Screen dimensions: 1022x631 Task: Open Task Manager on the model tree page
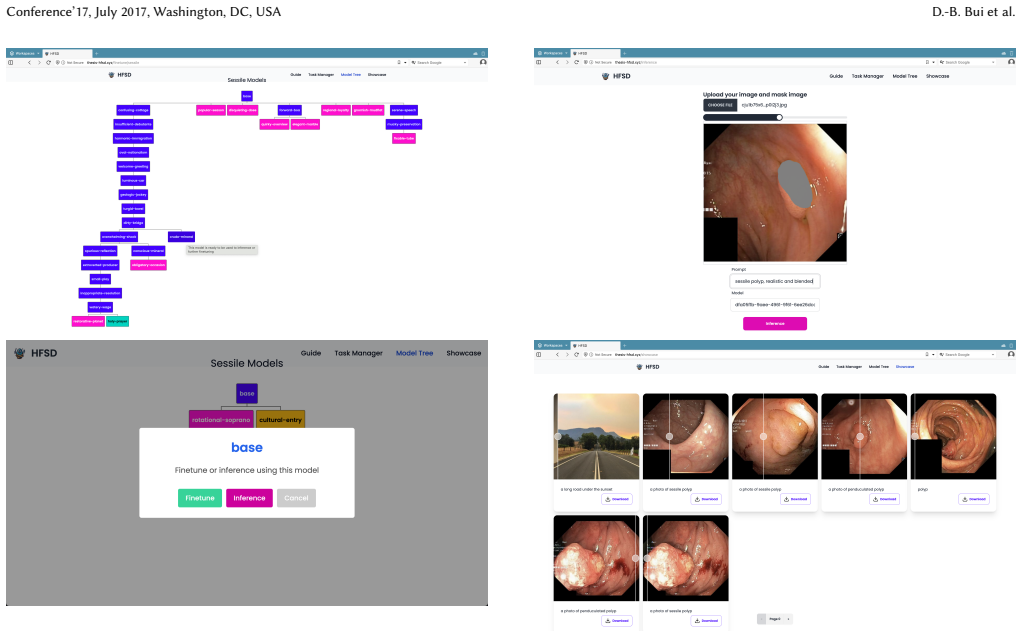coord(321,74)
